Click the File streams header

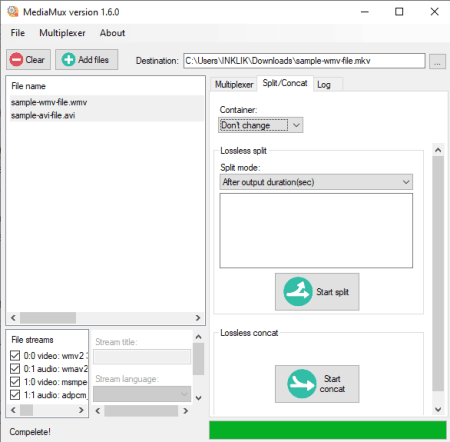pos(32,340)
